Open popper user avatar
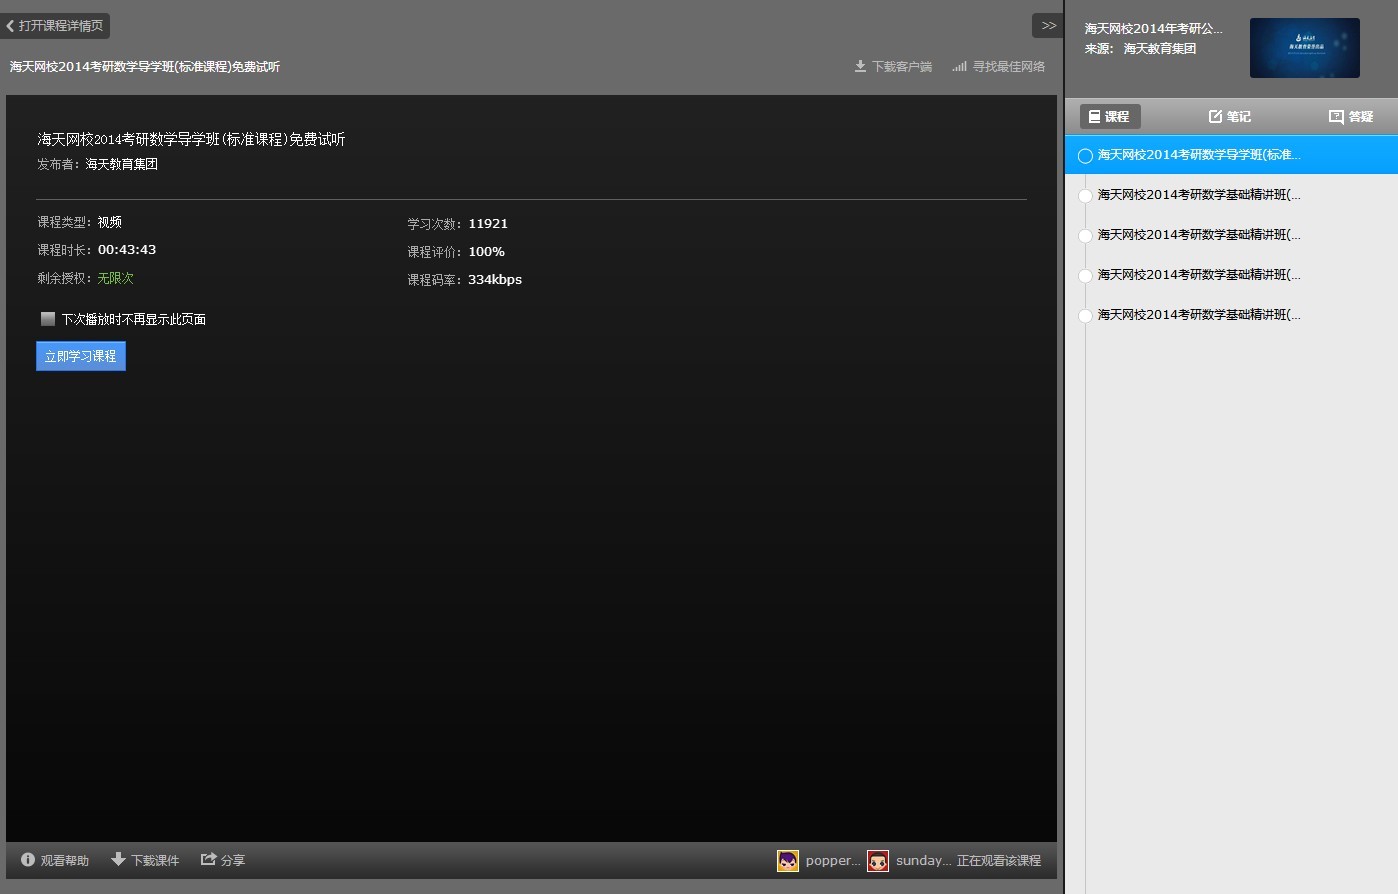Screen dimensions: 1398x894 tap(788, 860)
